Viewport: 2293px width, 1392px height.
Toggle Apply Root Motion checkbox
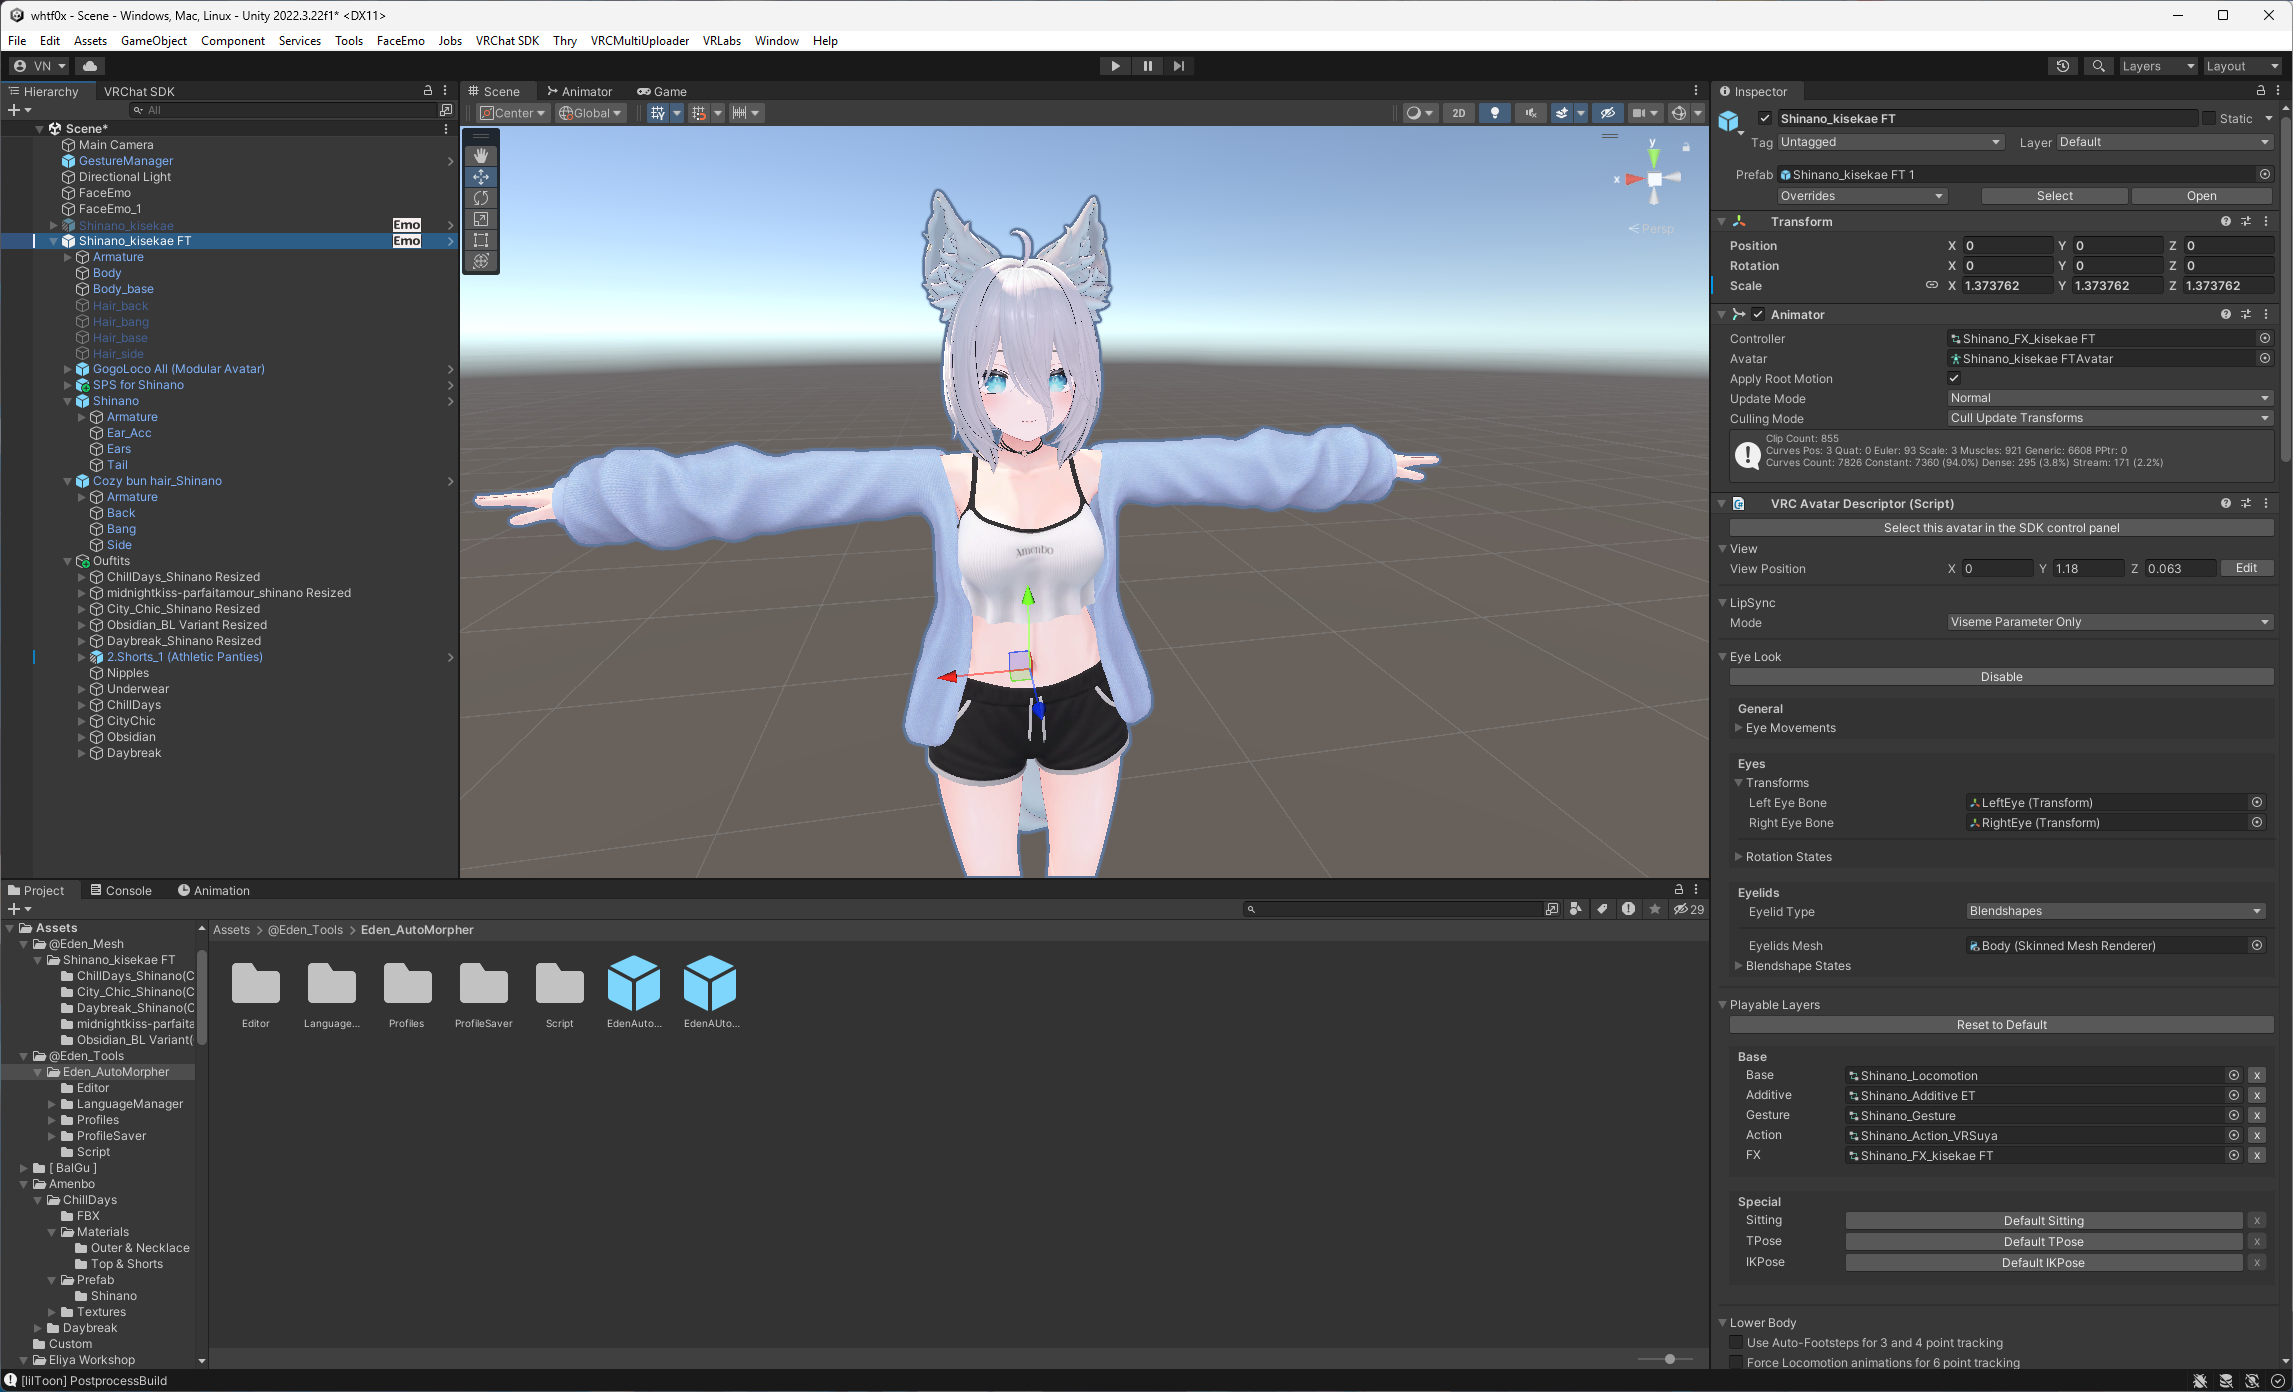pyautogui.click(x=1954, y=378)
